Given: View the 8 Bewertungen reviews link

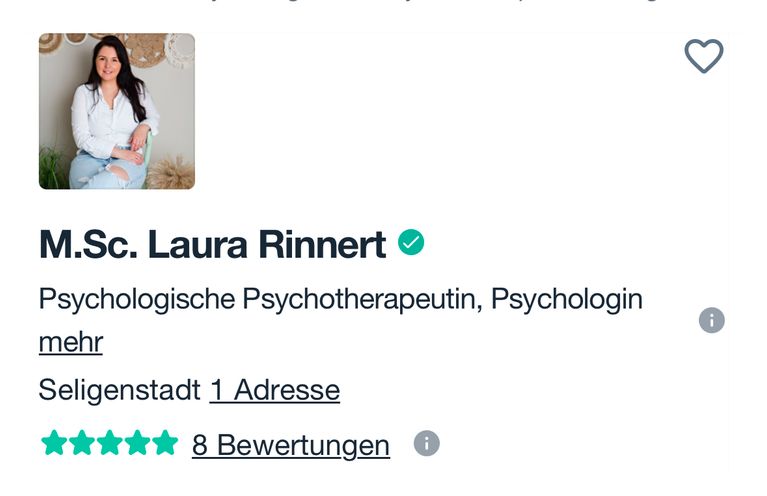Looking at the screenshot, I should (x=291, y=445).
